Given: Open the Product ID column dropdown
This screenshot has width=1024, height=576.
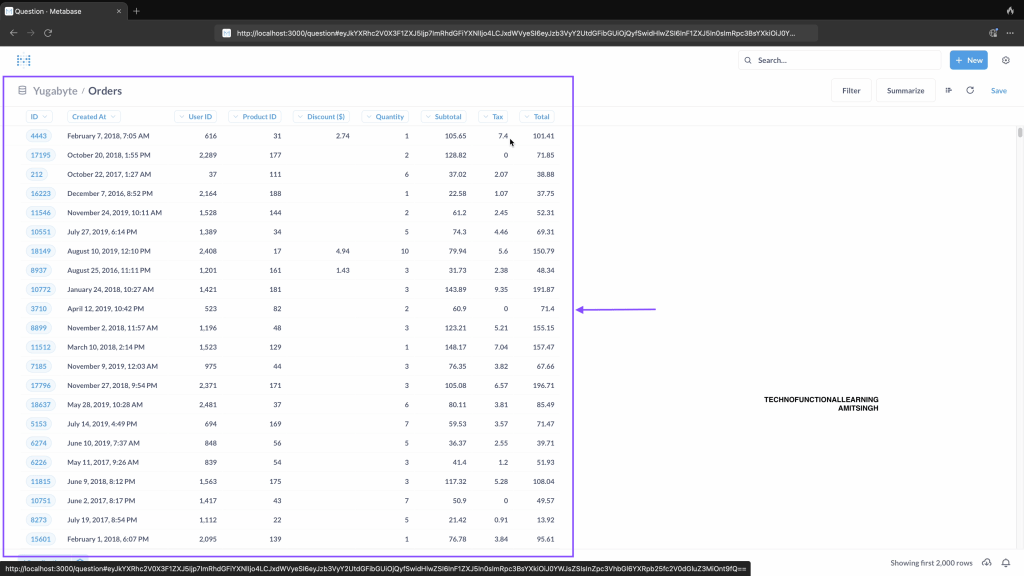Looking at the screenshot, I should pos(255,117).
